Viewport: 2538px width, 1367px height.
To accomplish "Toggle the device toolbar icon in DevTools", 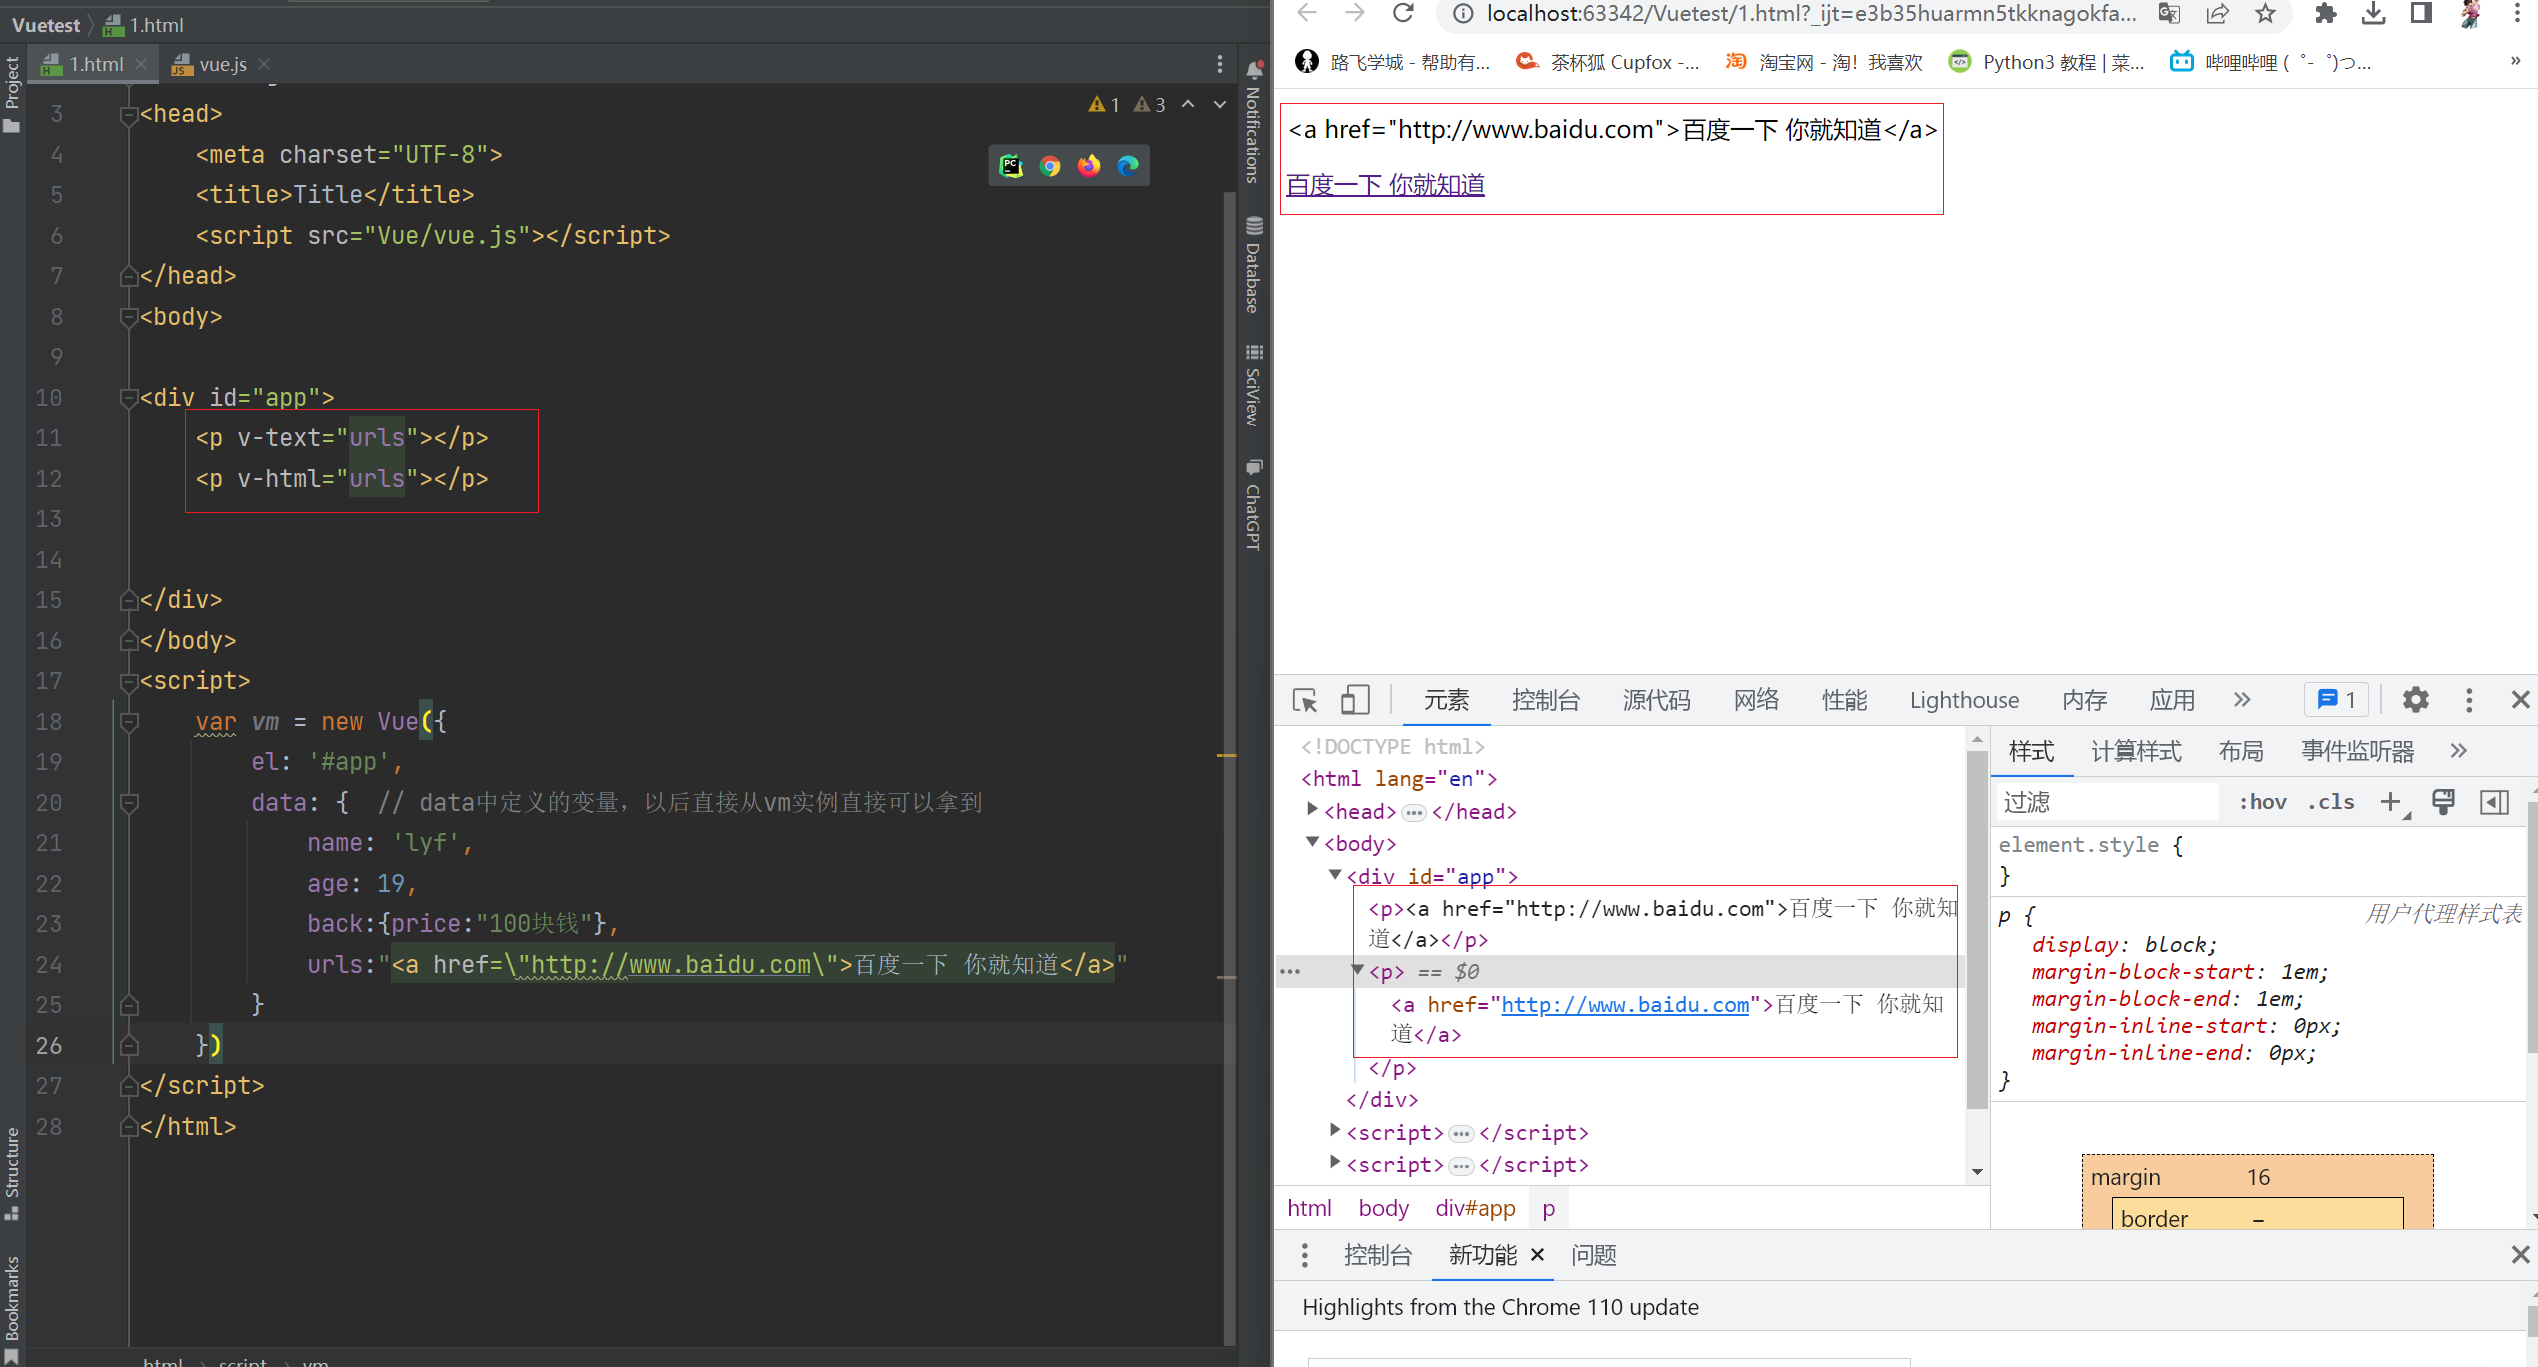I will point(1355,700).
